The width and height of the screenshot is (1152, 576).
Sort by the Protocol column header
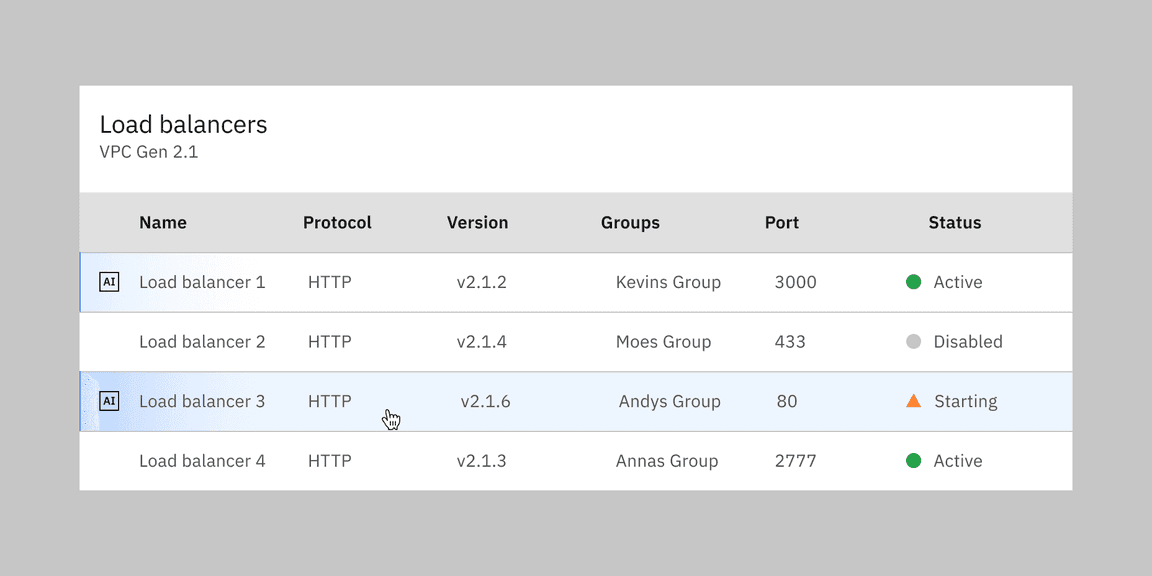(x=337, y=223)
